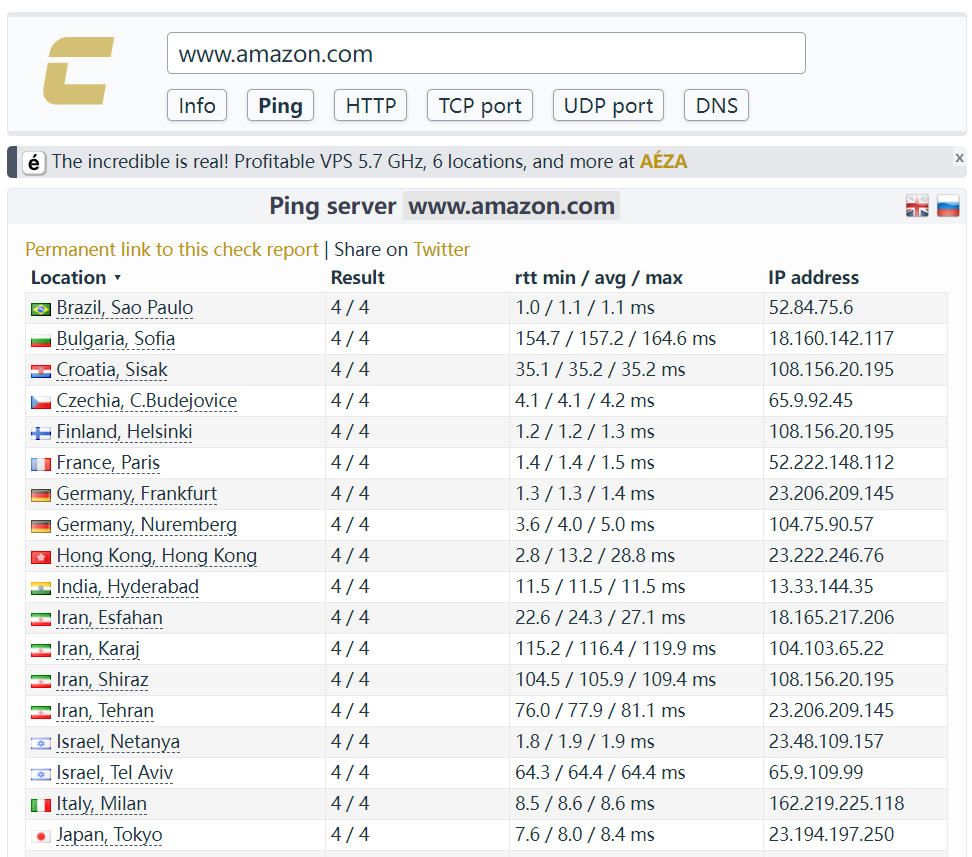Click the flag beside Germany, Frankfurt
This screenshot has width=972, height=857.
[x=41, y=495]
